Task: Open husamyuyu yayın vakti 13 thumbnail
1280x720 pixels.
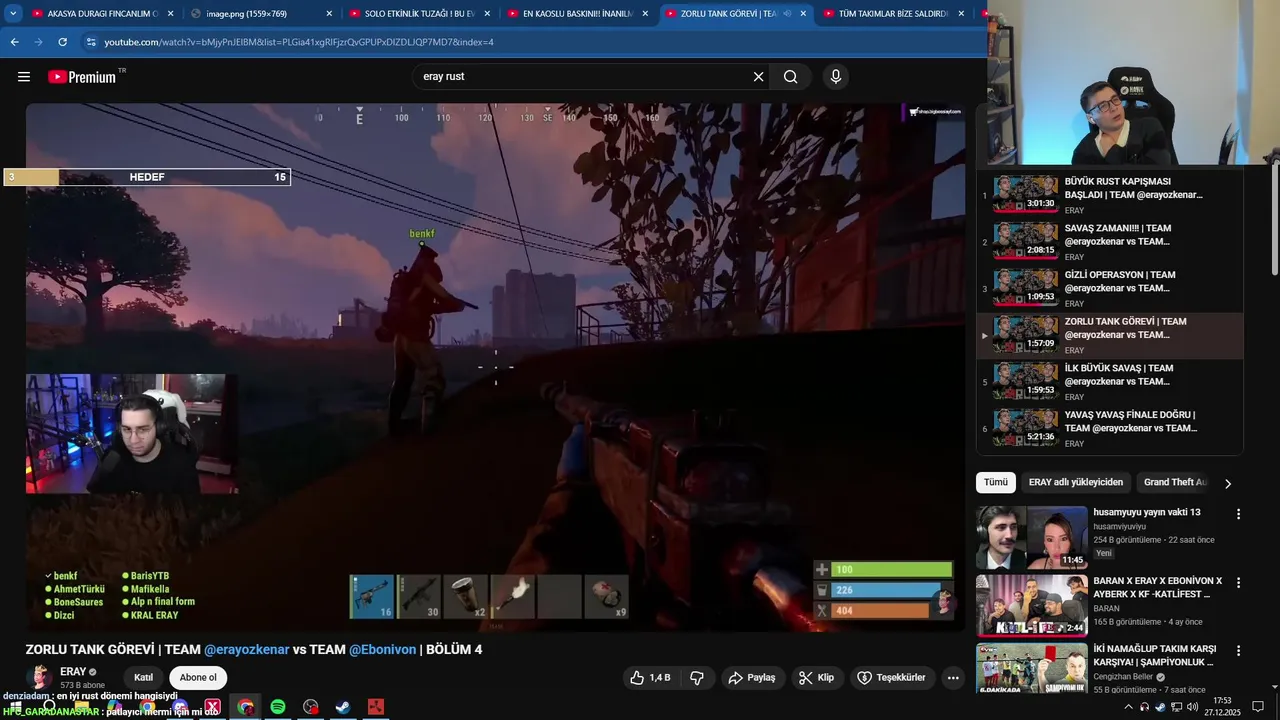Action: tap(1032, 537)
